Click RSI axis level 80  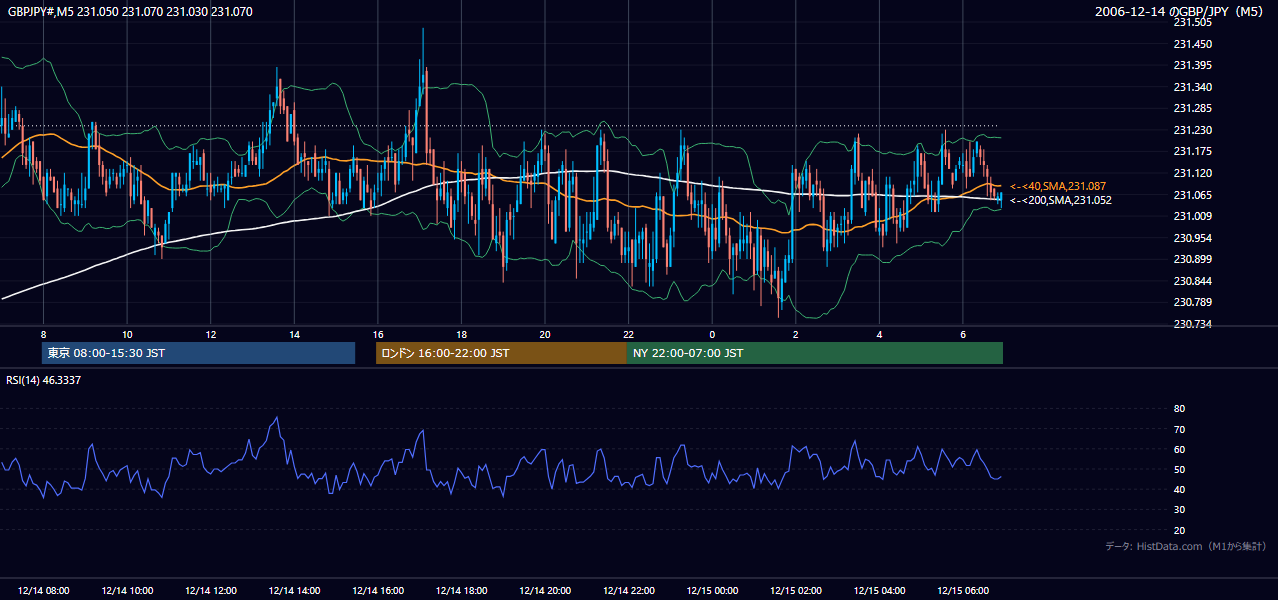[x=1179, y=409]
